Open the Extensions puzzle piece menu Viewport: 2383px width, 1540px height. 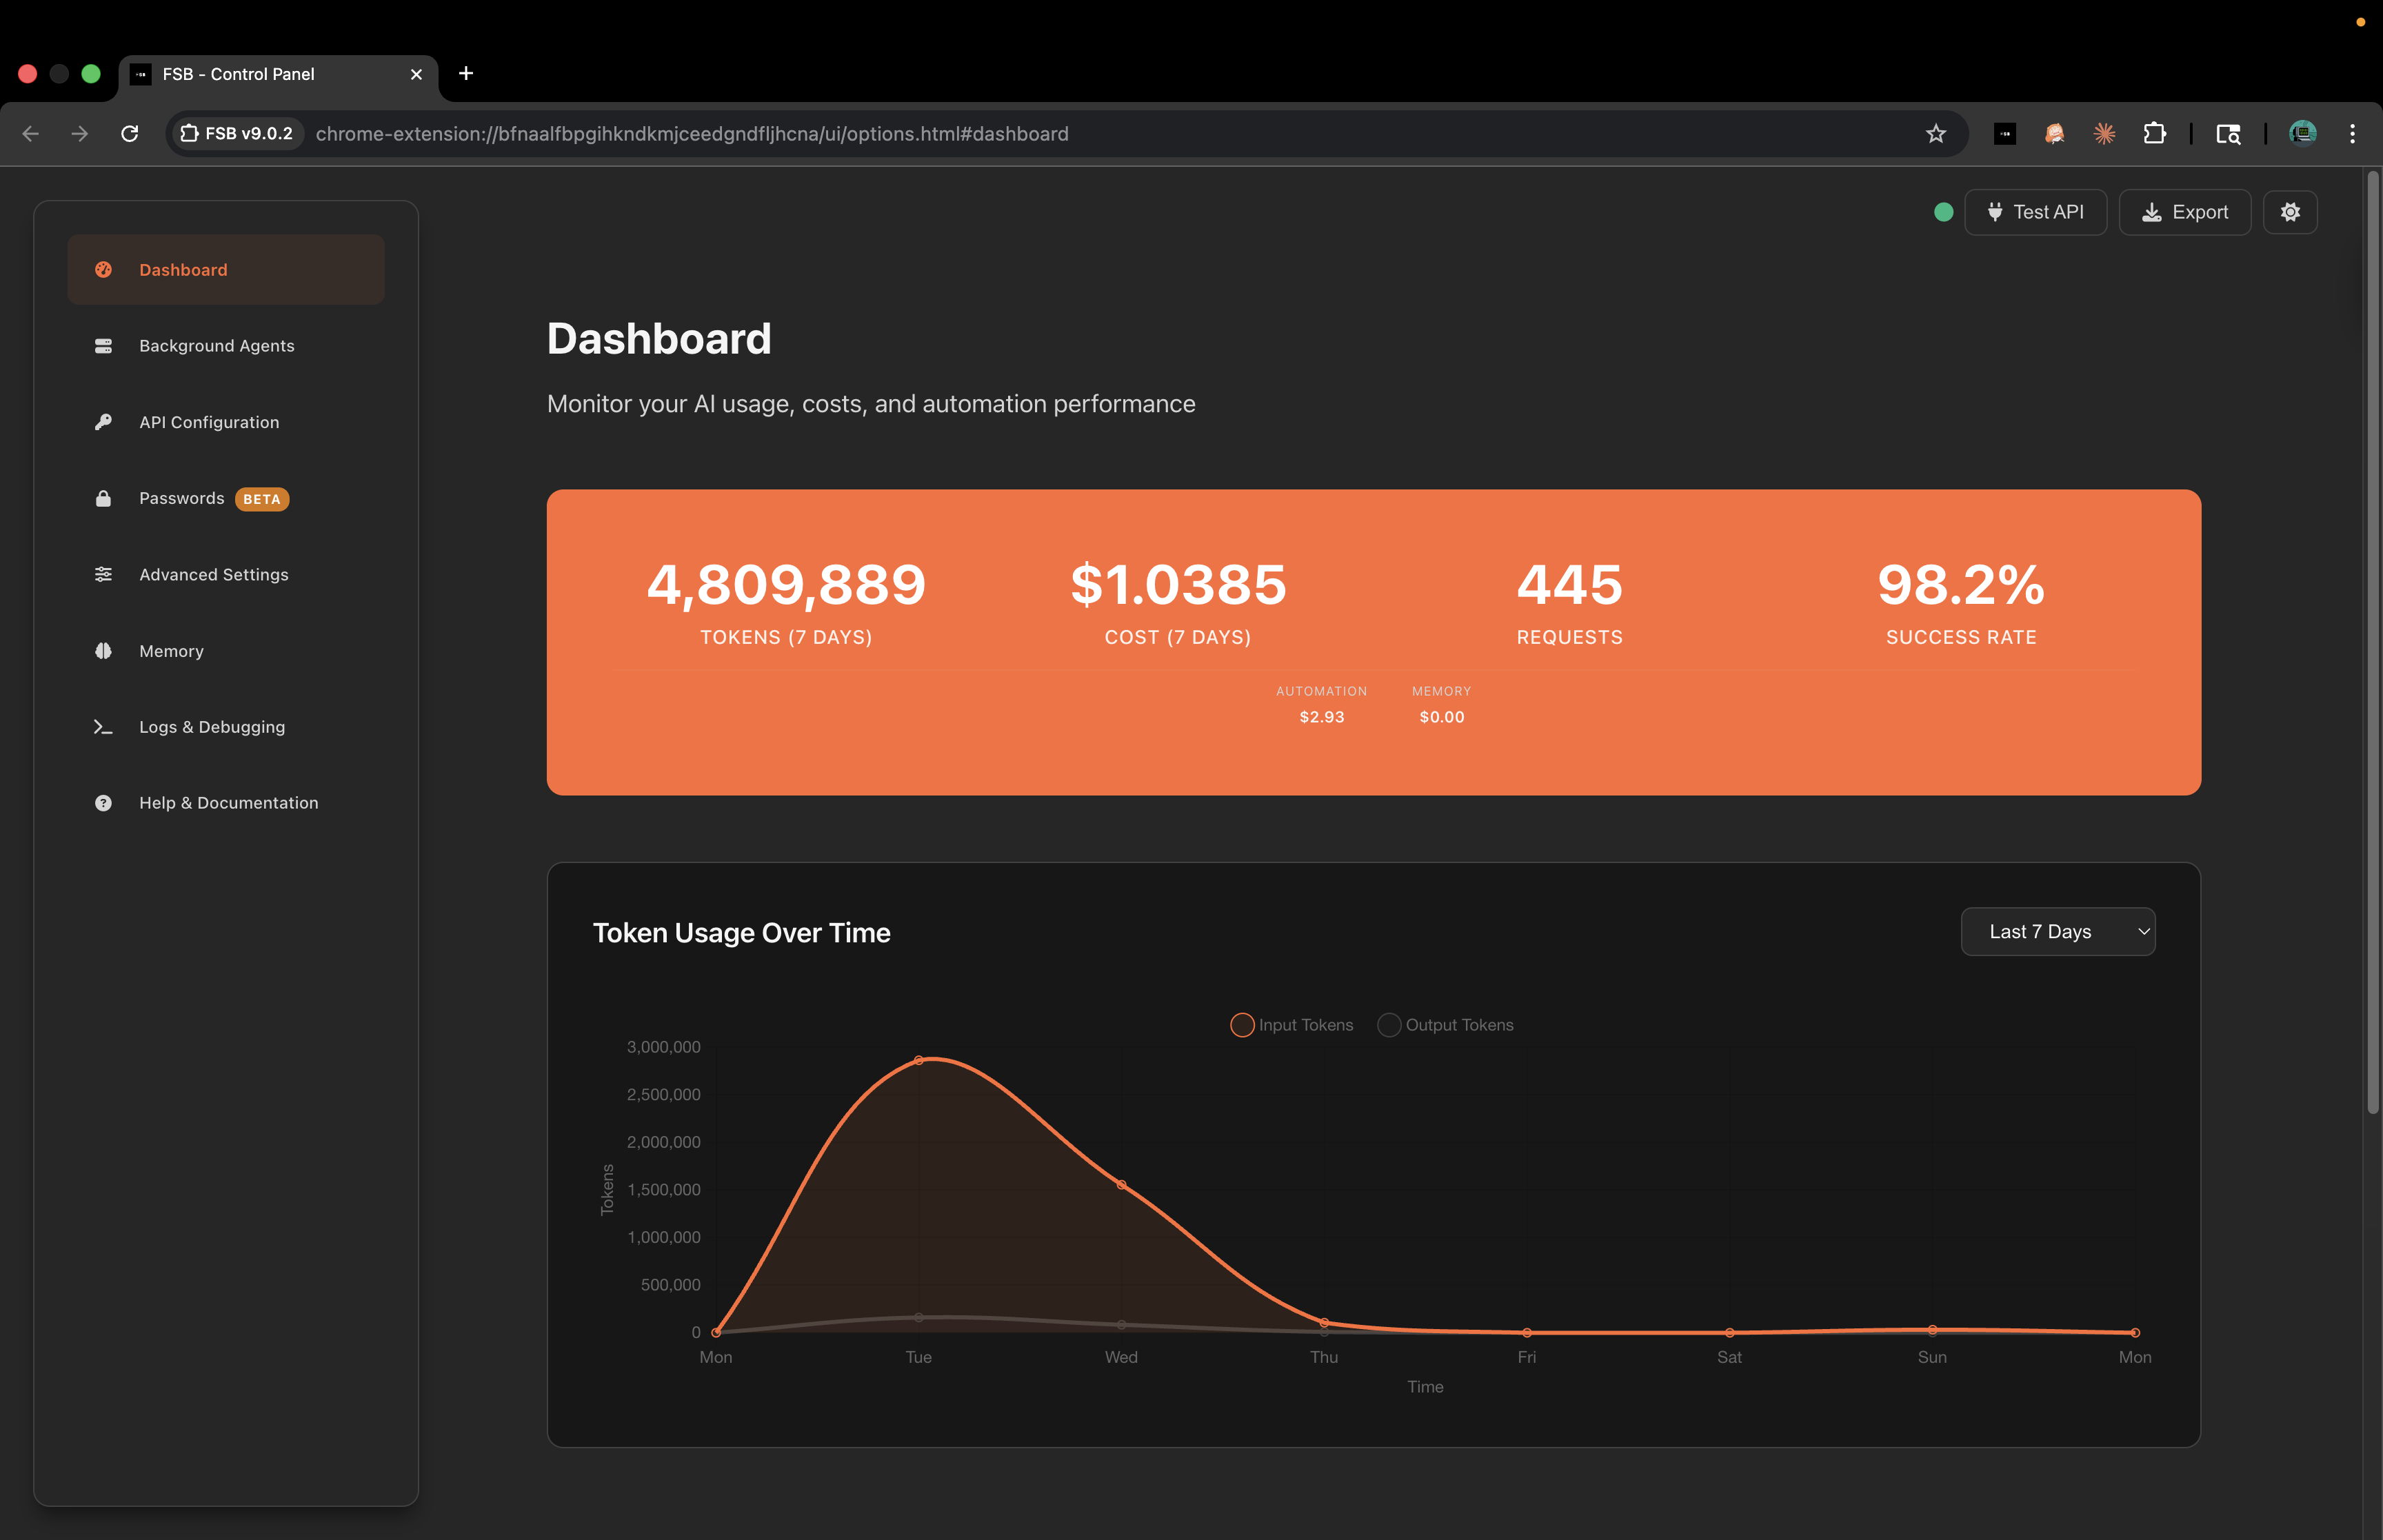(2154, 134)
